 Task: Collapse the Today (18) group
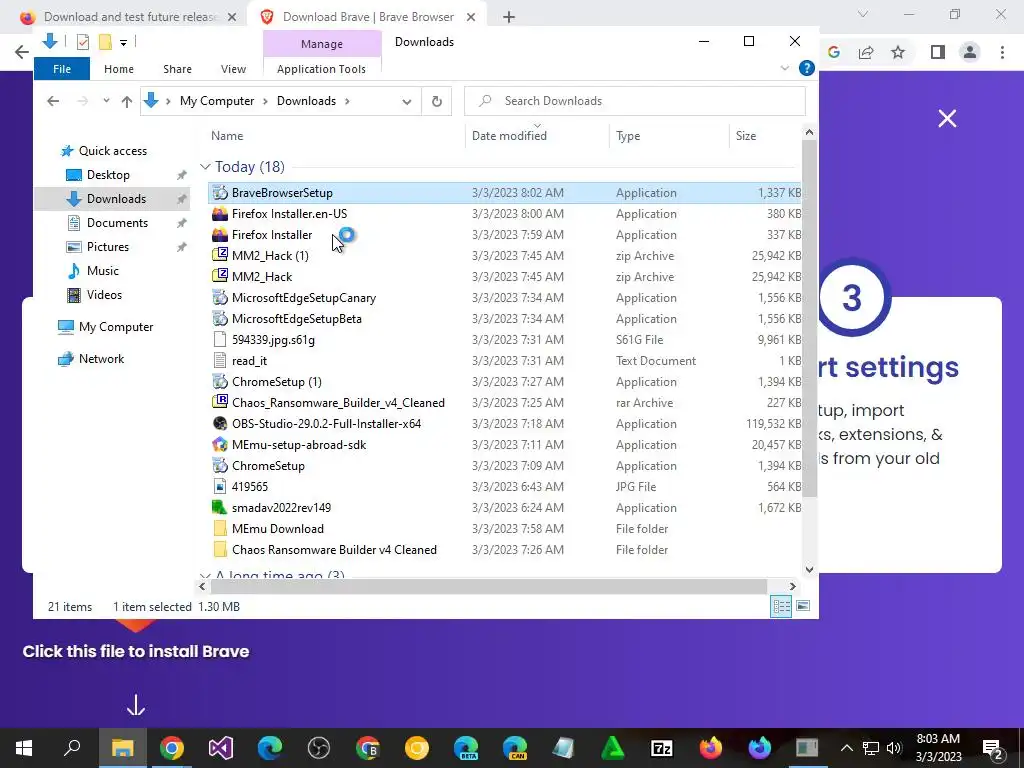205,167
